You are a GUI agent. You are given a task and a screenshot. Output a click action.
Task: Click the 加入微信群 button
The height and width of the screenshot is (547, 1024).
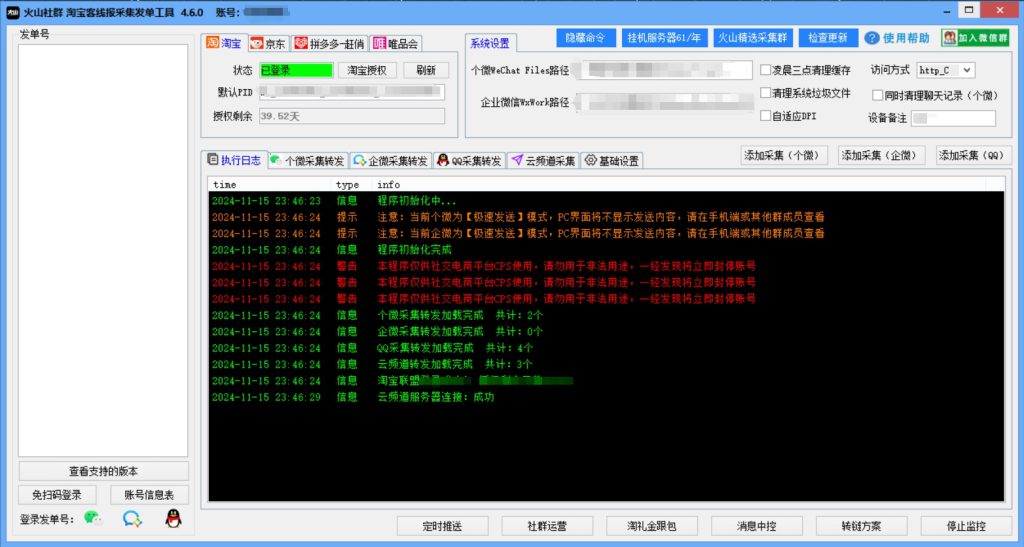975,38
